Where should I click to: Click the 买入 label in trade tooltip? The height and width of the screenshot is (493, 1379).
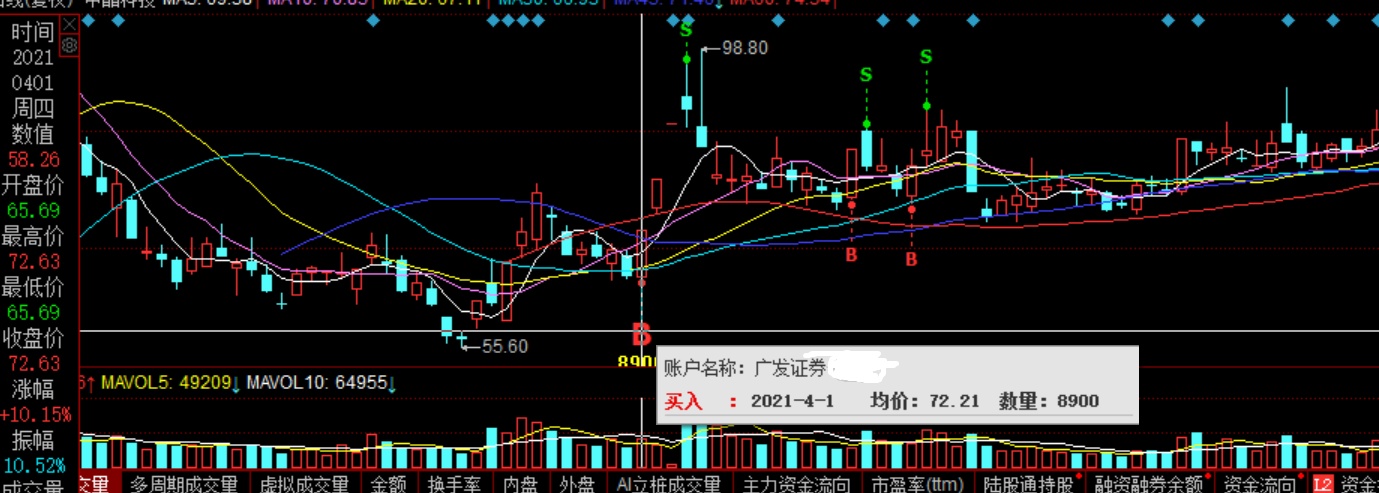click(x=684, y=401)
